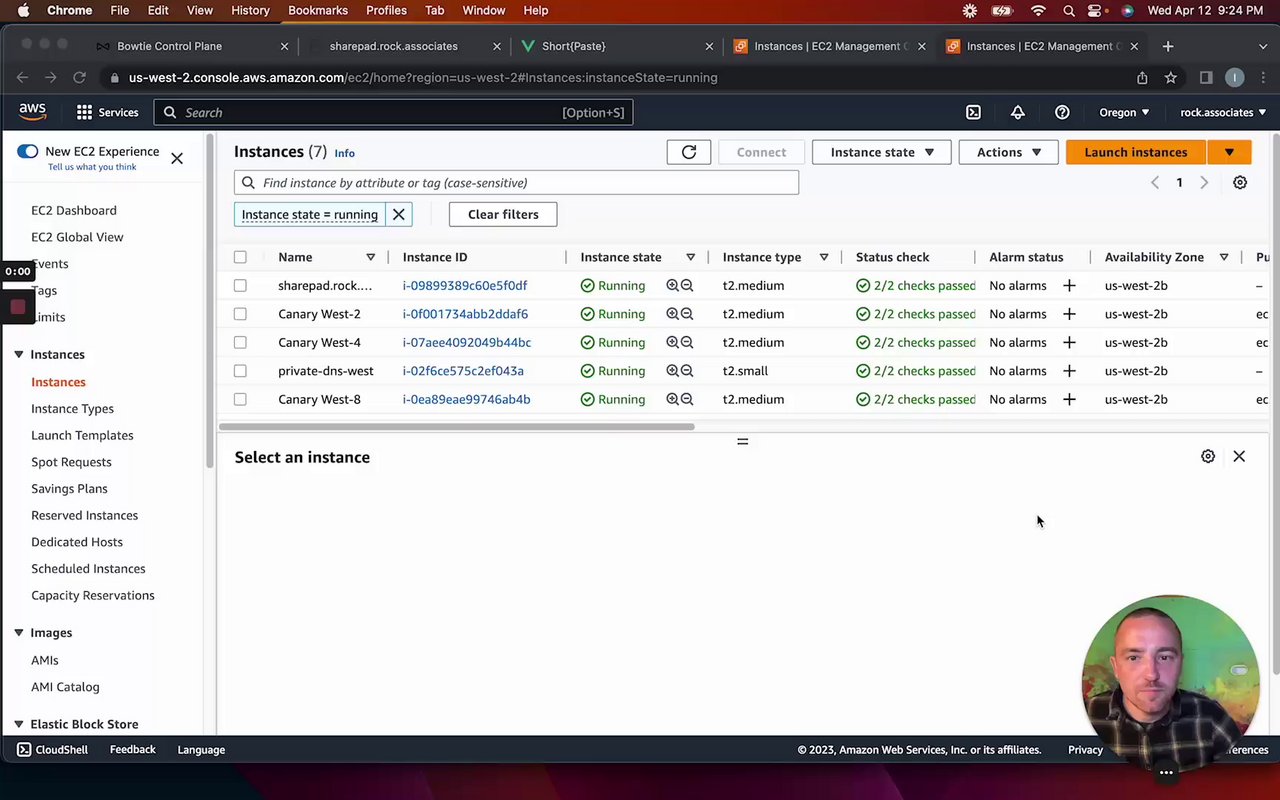Remove the Instance state = running filter

pos(399,214)
